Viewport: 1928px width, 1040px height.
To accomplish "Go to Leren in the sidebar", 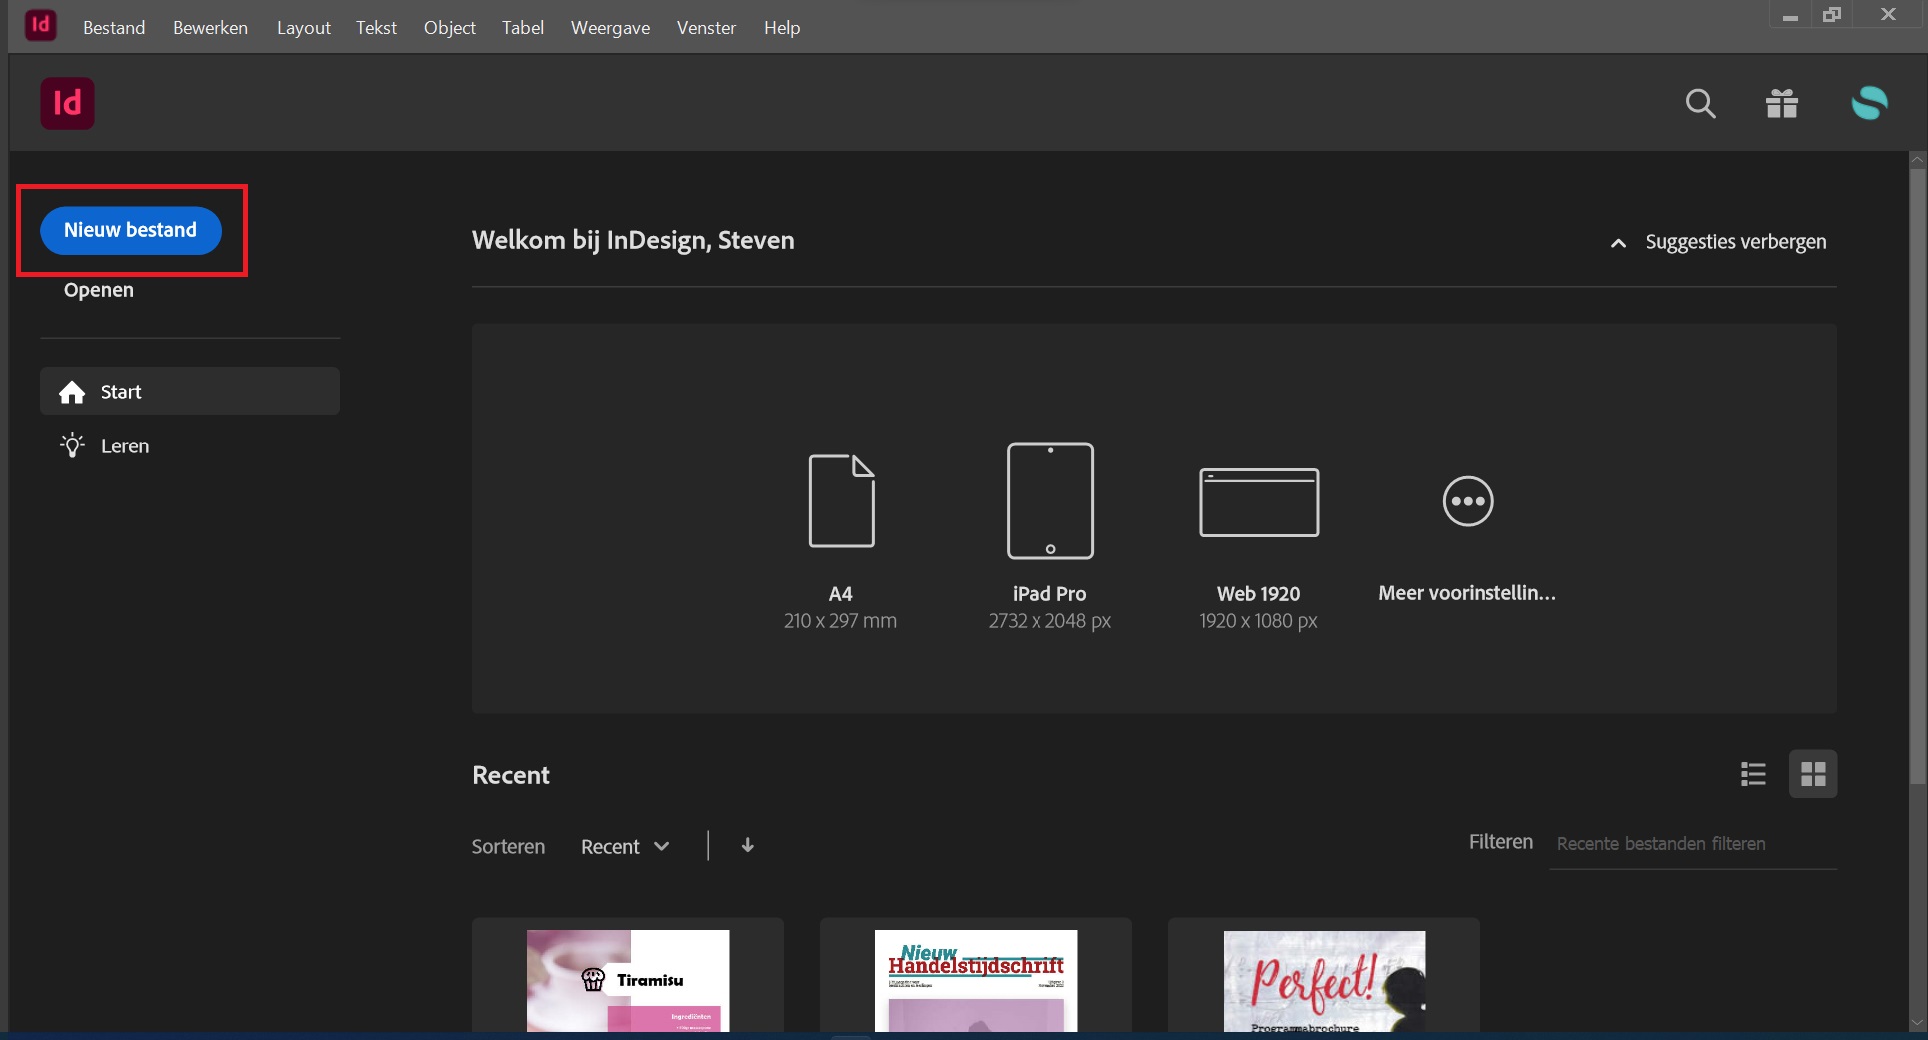I will (190, 445).
